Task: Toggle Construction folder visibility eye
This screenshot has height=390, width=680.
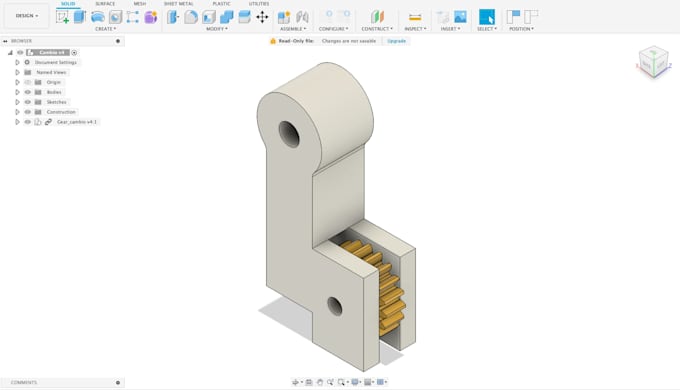Action: (x=28, y=112)
